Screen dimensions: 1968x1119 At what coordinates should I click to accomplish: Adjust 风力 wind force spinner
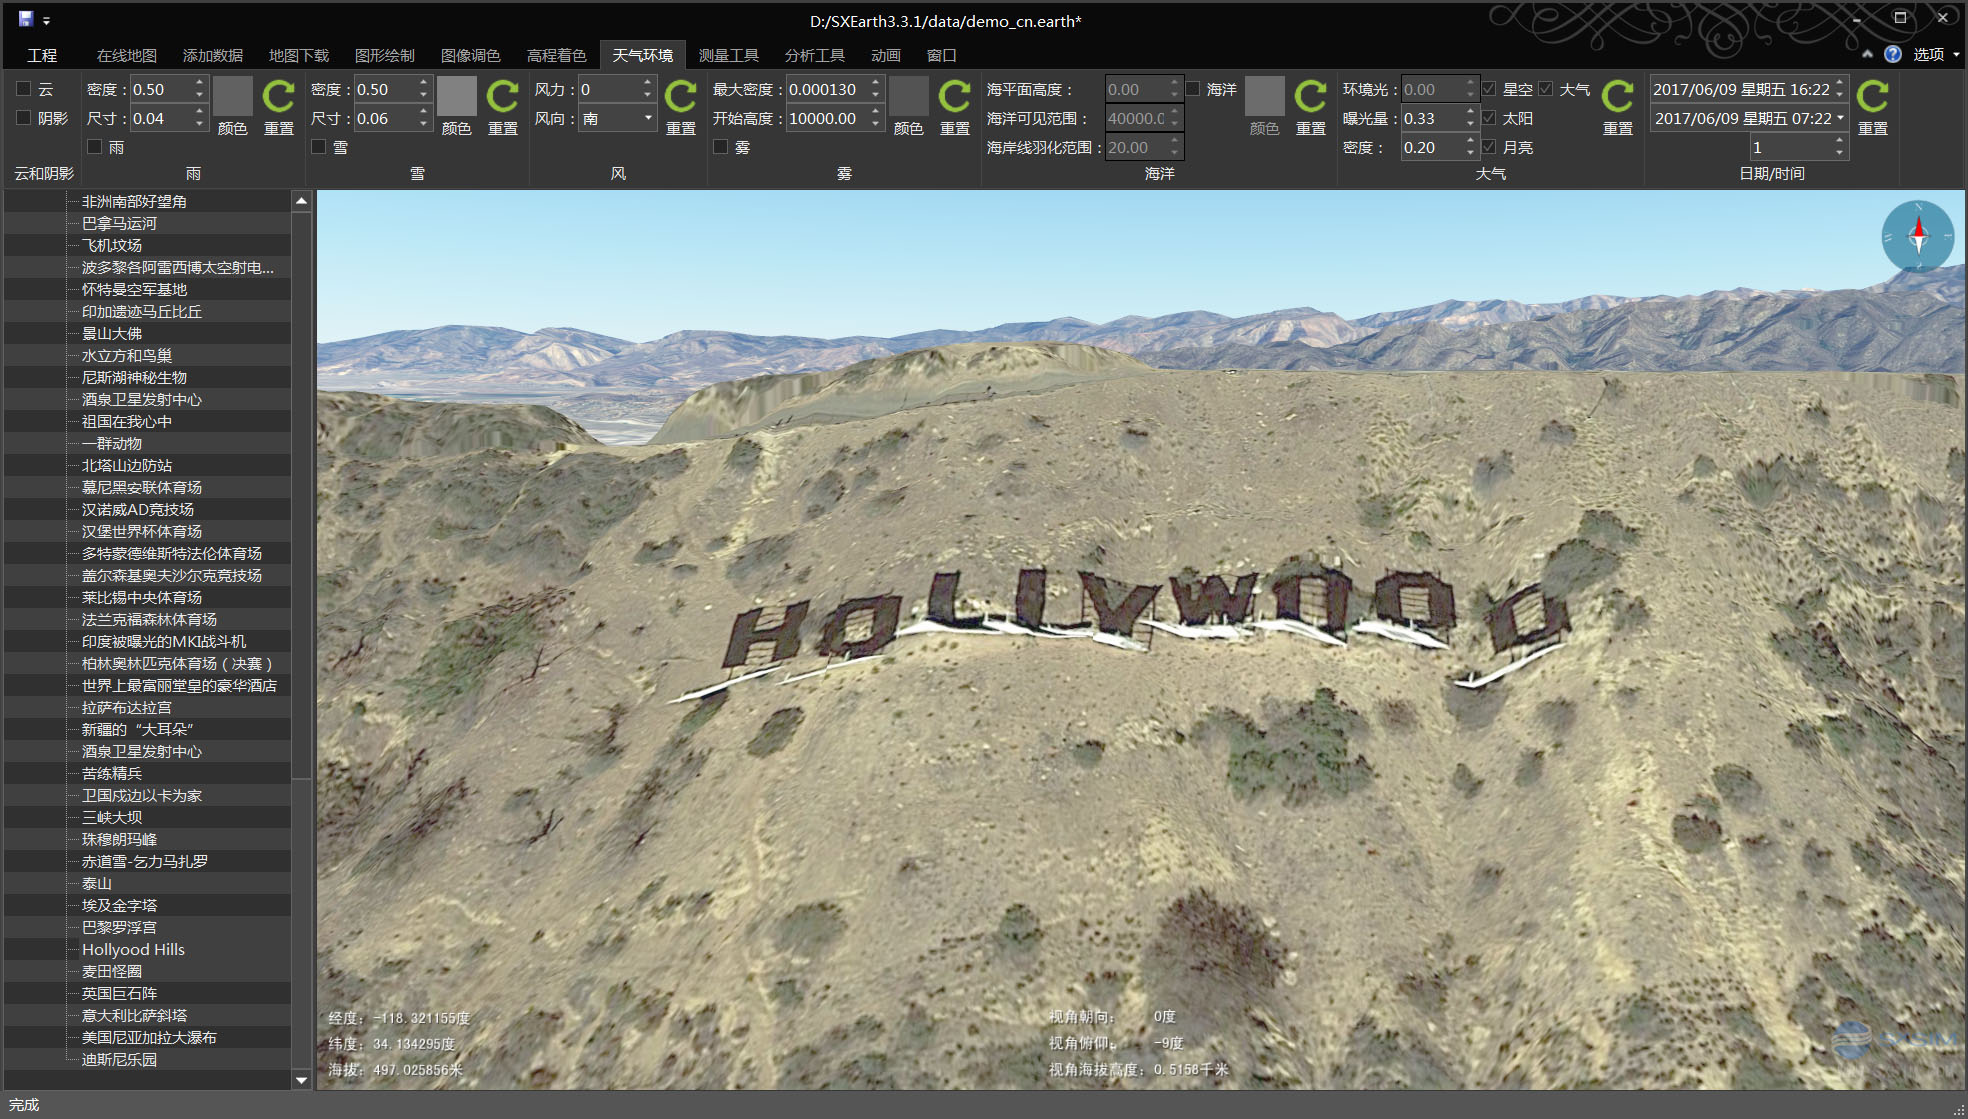point(648,89)
